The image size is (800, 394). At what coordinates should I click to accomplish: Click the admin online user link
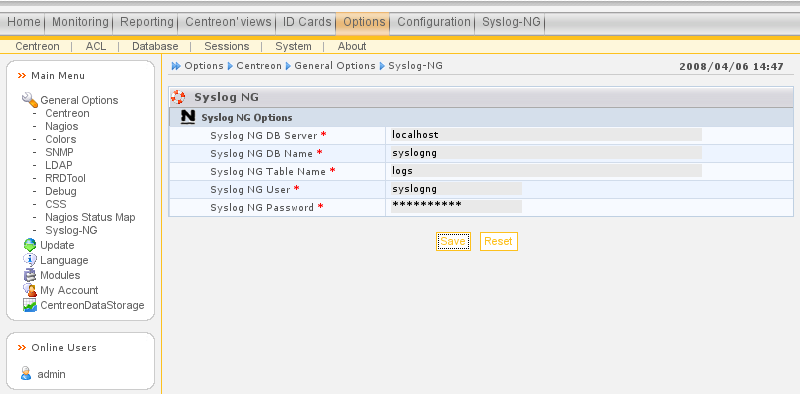click(52, 374)
